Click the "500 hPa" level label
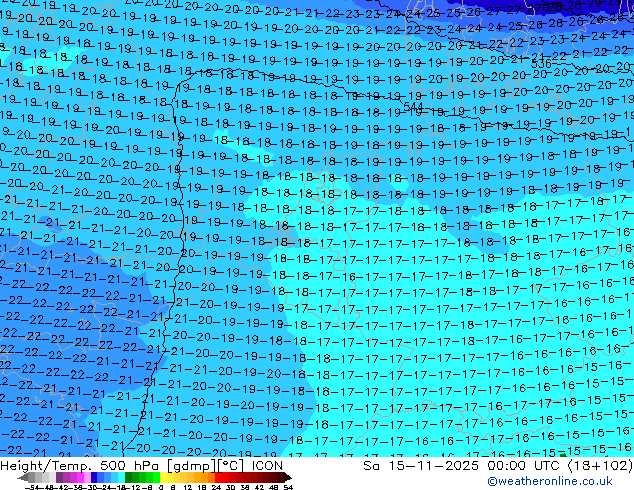The height and width of the screenshot is (490, 634). (x=131, y=466)
